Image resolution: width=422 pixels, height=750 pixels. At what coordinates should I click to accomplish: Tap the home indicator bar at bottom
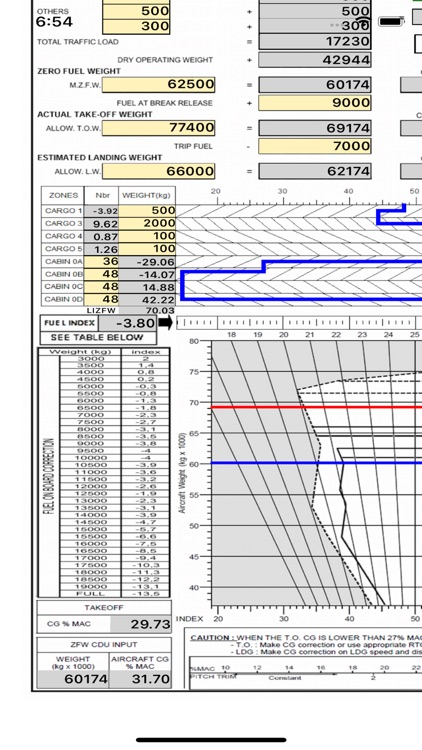point(211,739)
